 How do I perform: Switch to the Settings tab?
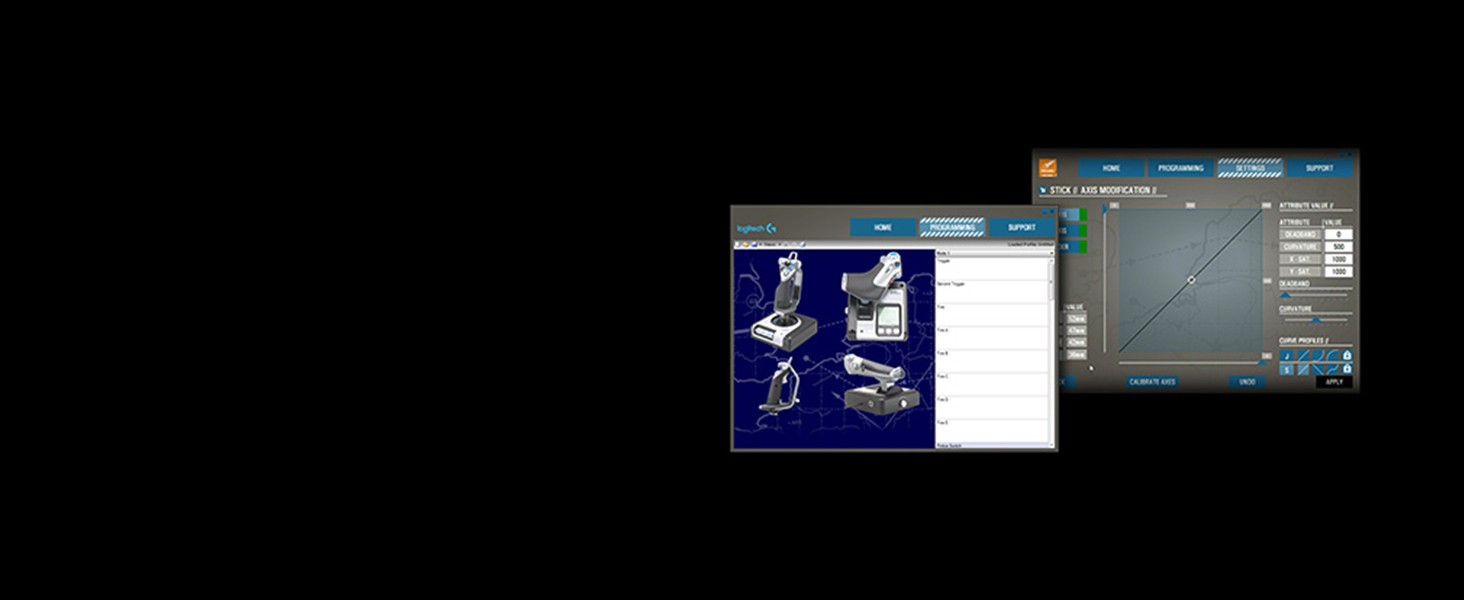[x=1249, y=168]
